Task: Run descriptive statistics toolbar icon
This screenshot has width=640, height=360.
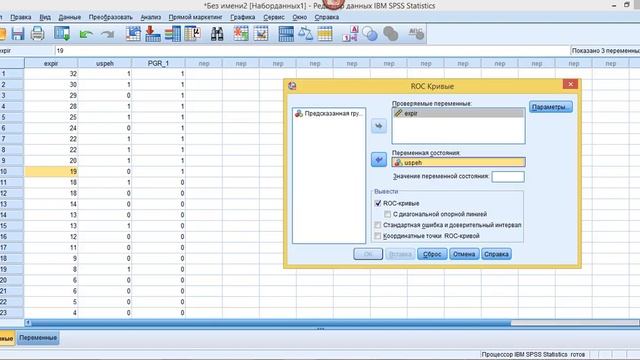Action: [192, 34]
